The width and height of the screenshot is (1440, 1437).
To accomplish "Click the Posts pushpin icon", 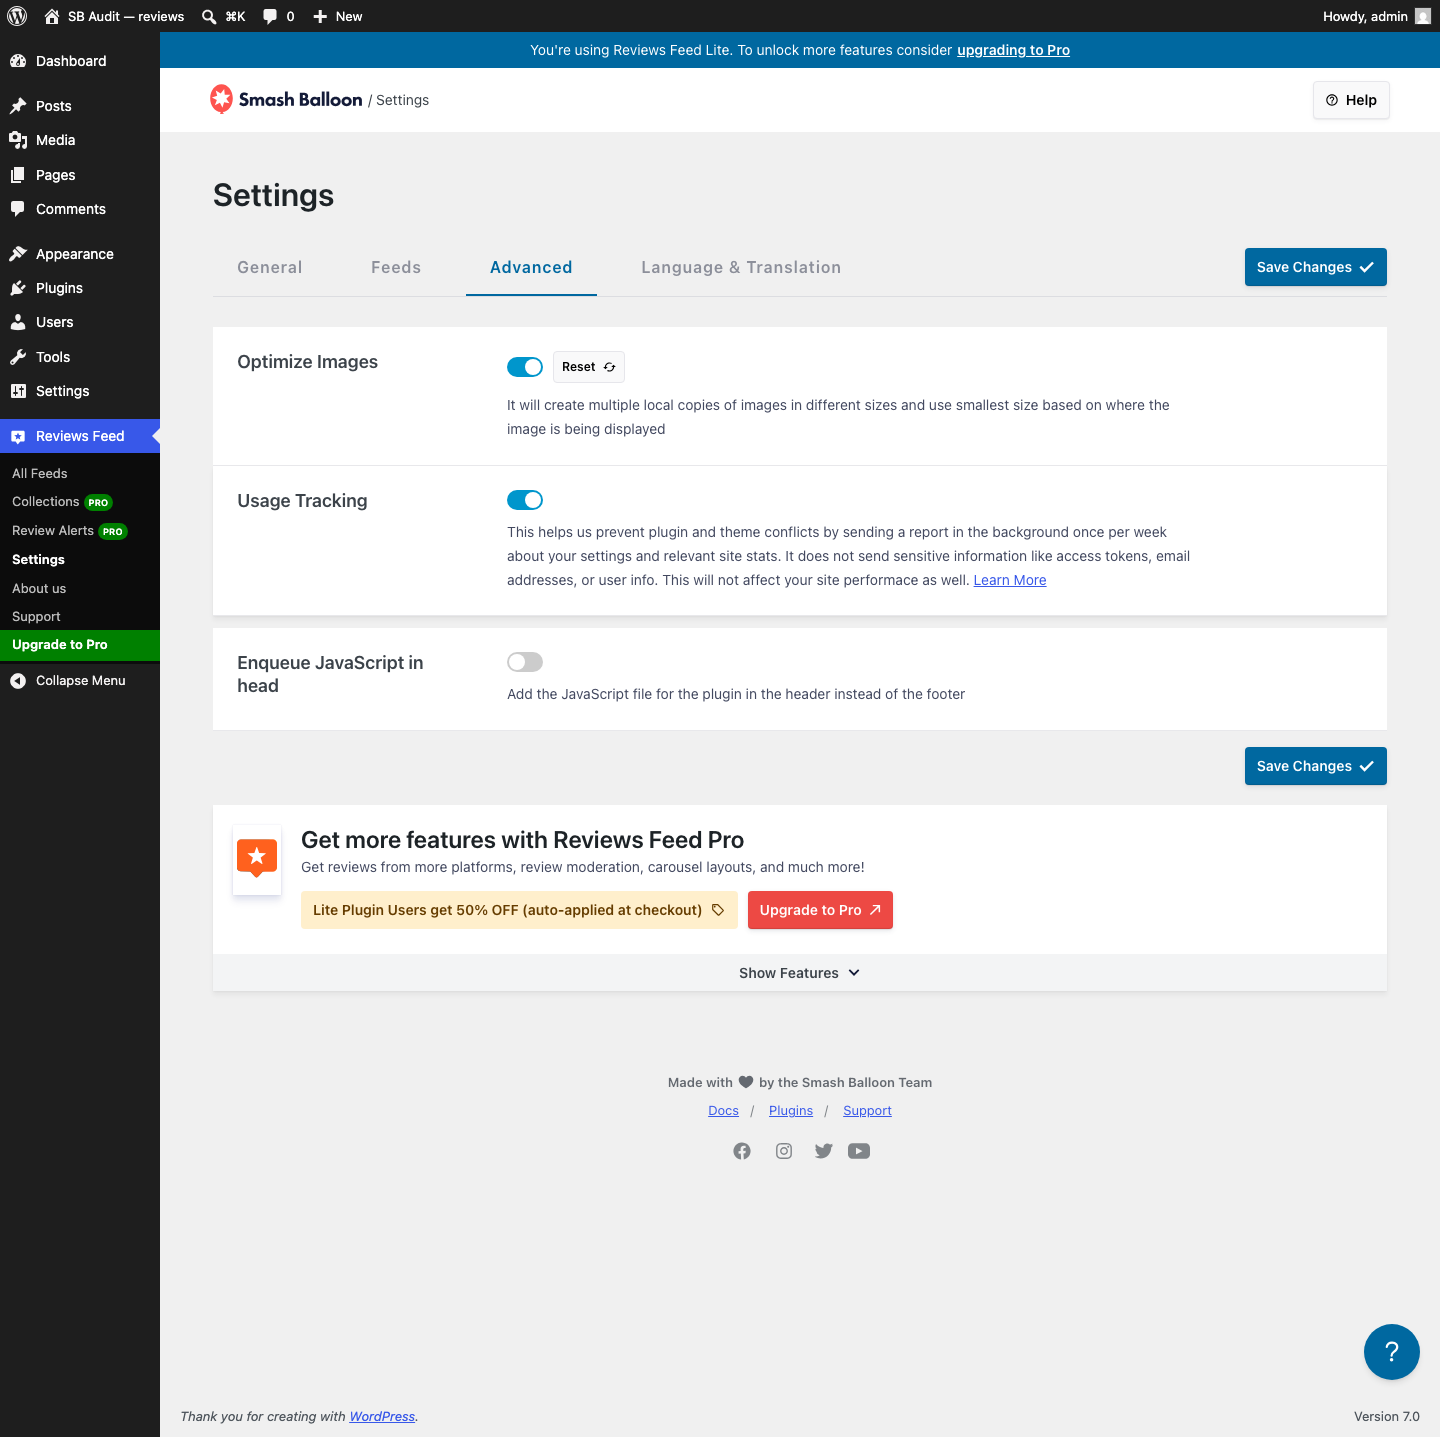I will (x=18, y=106).
